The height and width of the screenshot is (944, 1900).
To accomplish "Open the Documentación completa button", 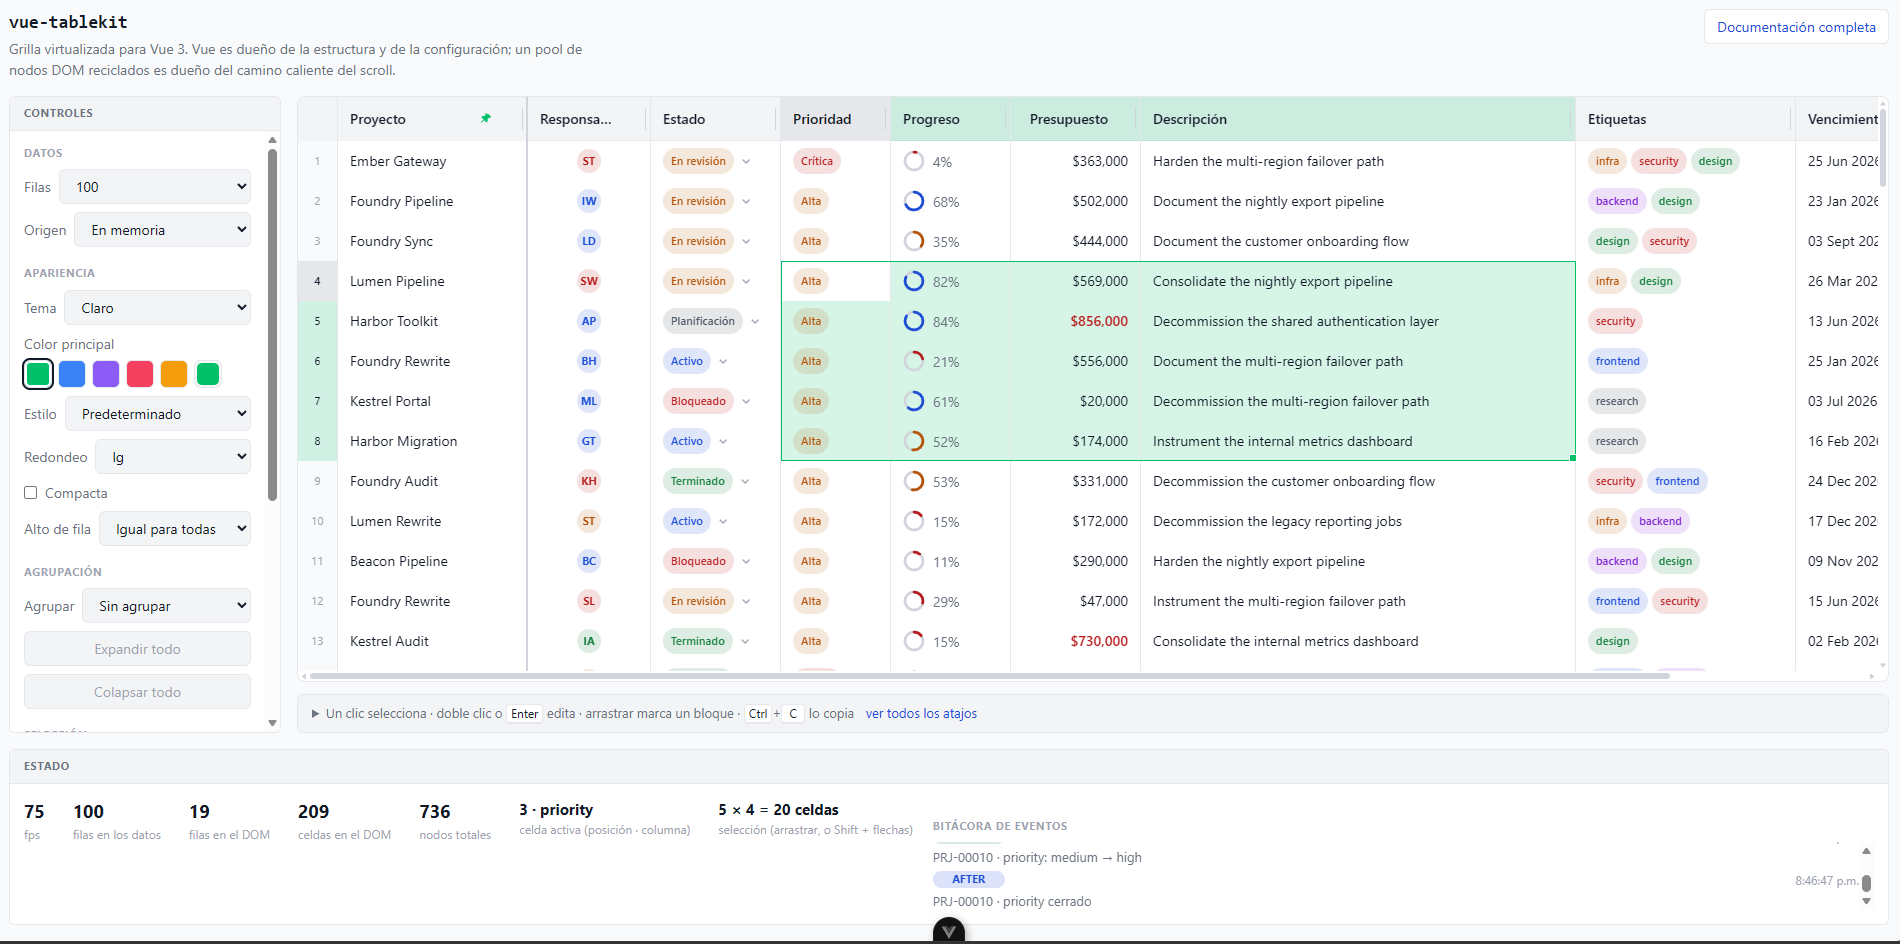I will [1796, 27].
